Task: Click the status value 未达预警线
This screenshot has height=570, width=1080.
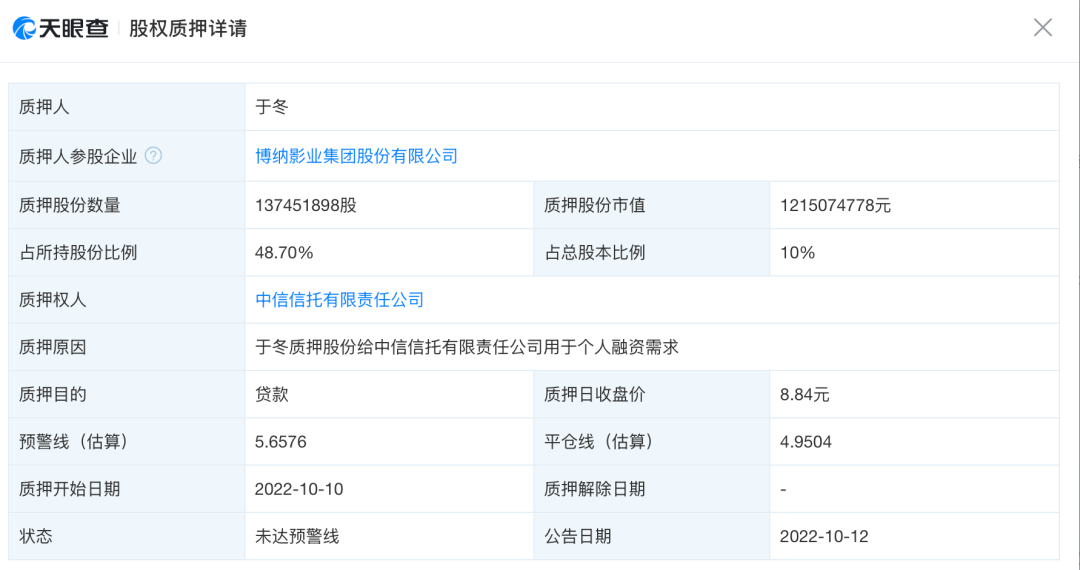Action: point(297,536)
